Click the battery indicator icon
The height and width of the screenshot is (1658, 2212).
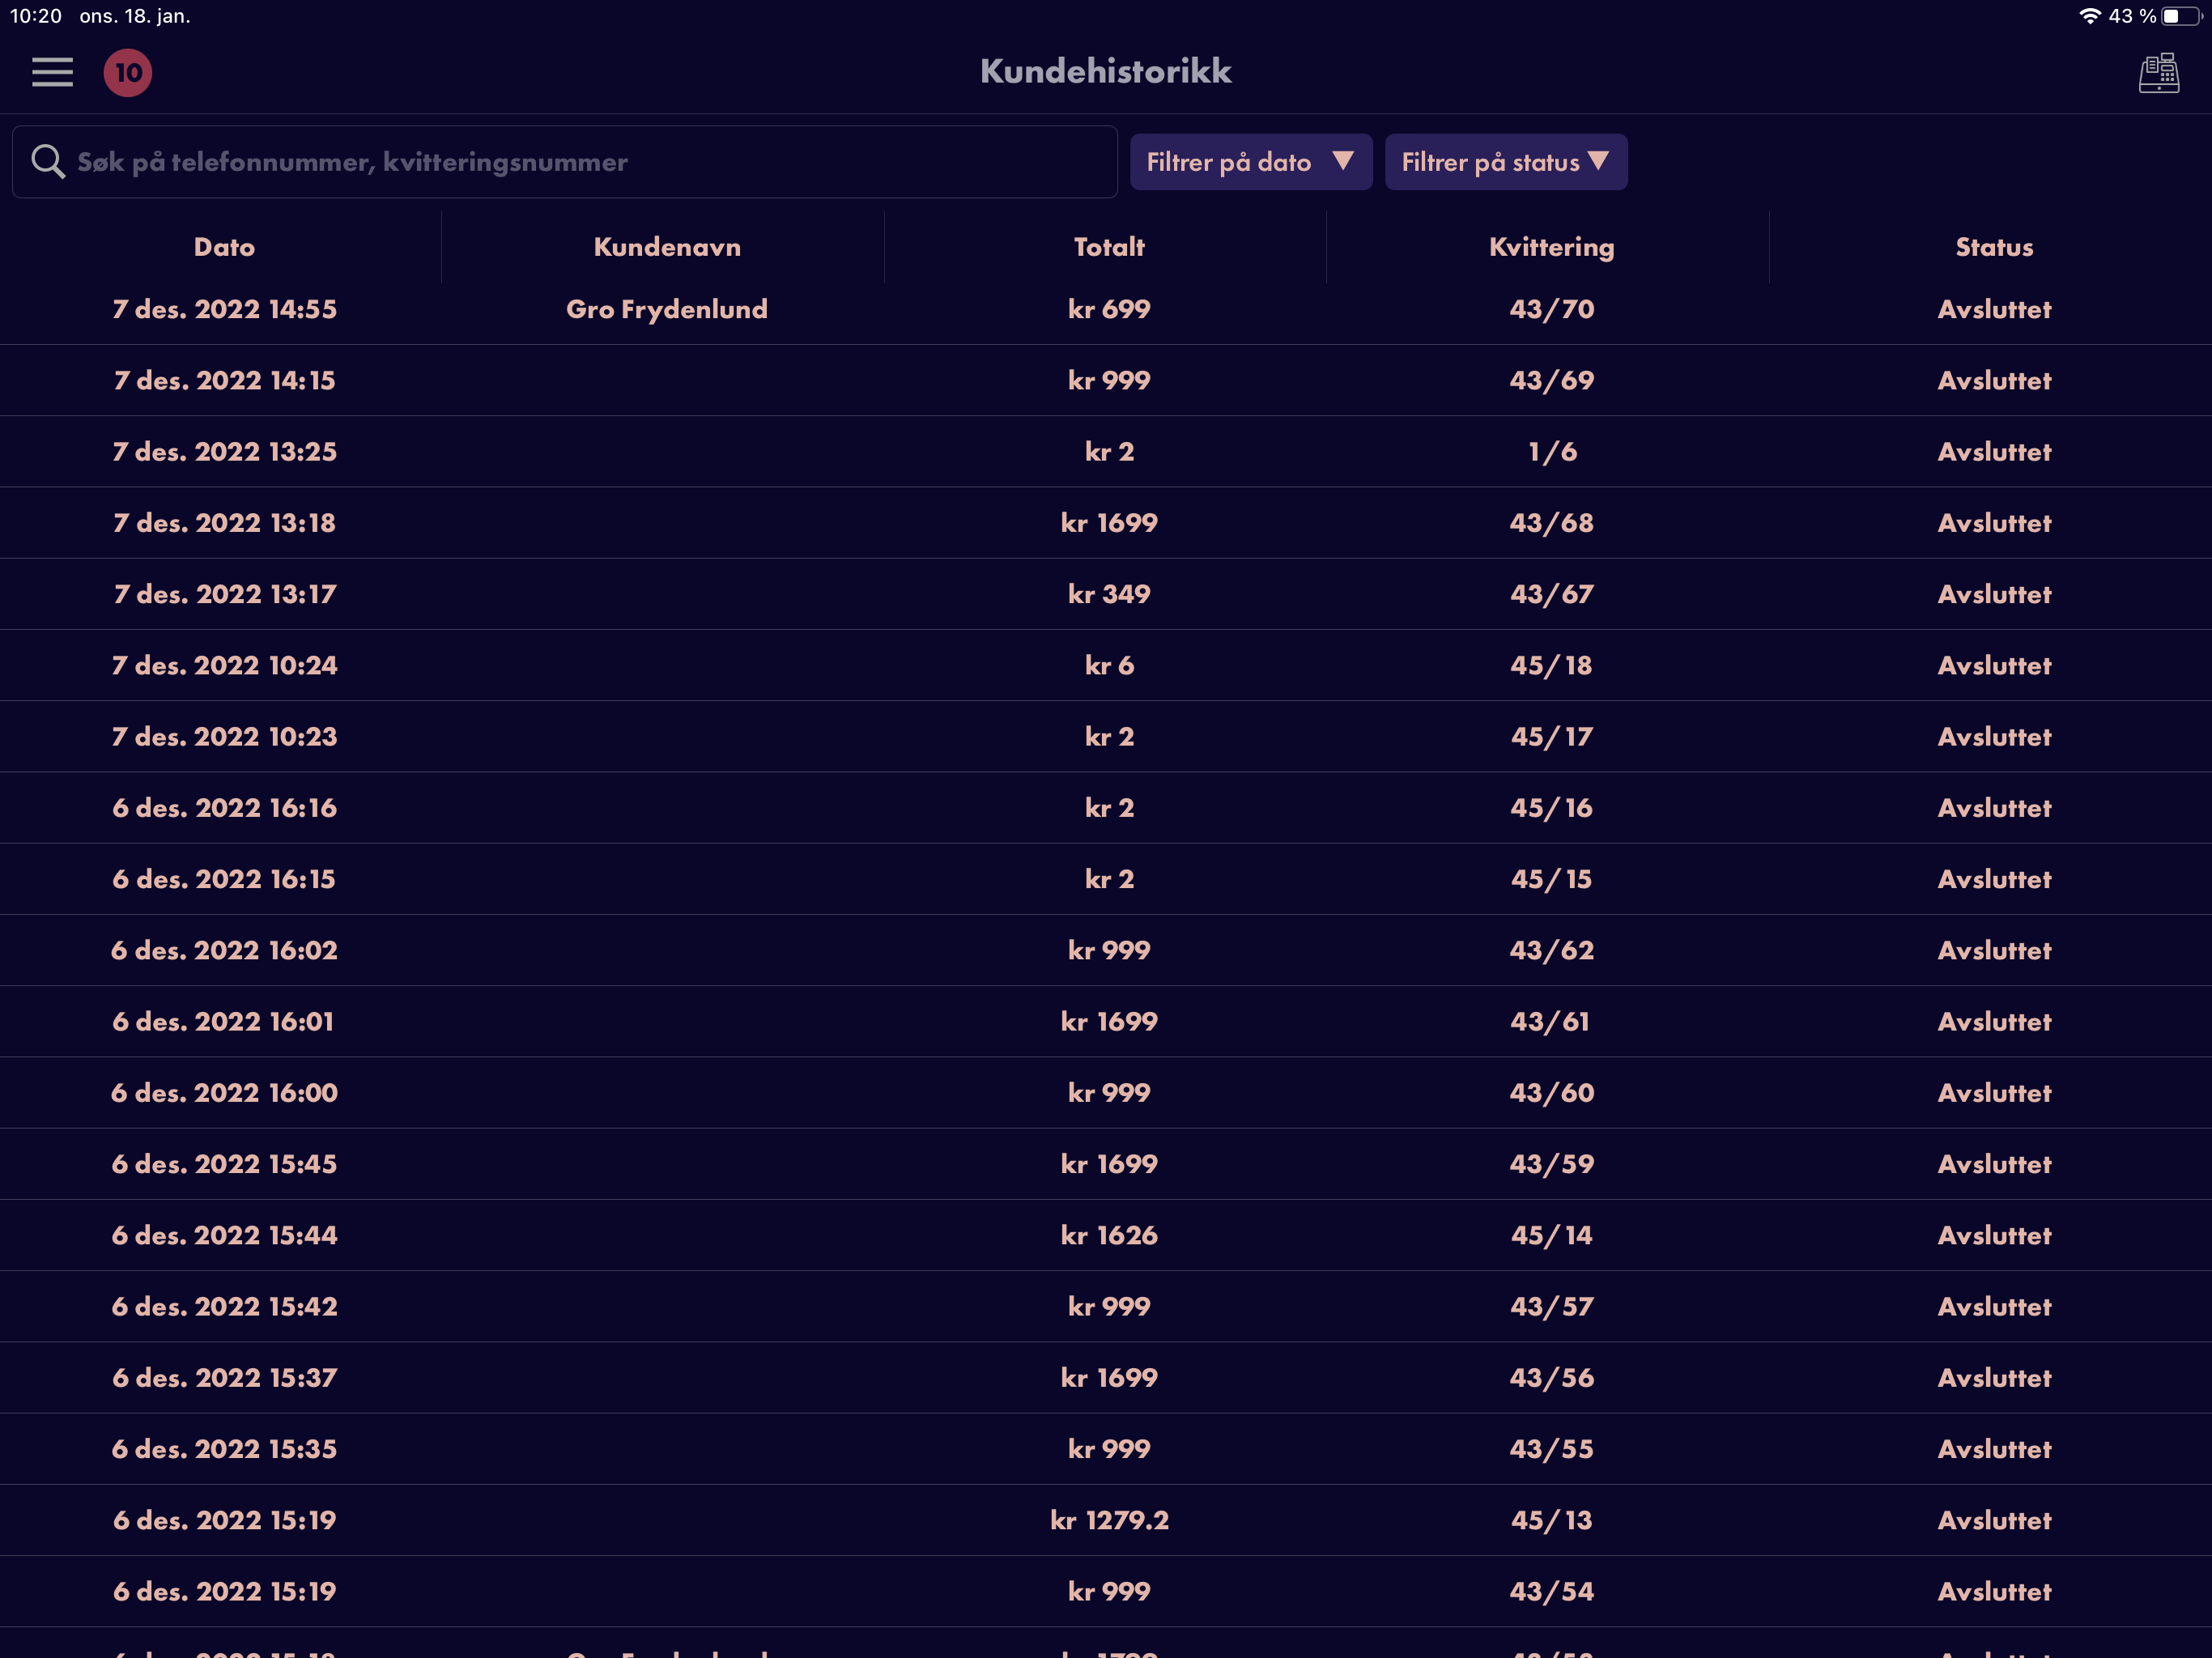(2181, 16)
